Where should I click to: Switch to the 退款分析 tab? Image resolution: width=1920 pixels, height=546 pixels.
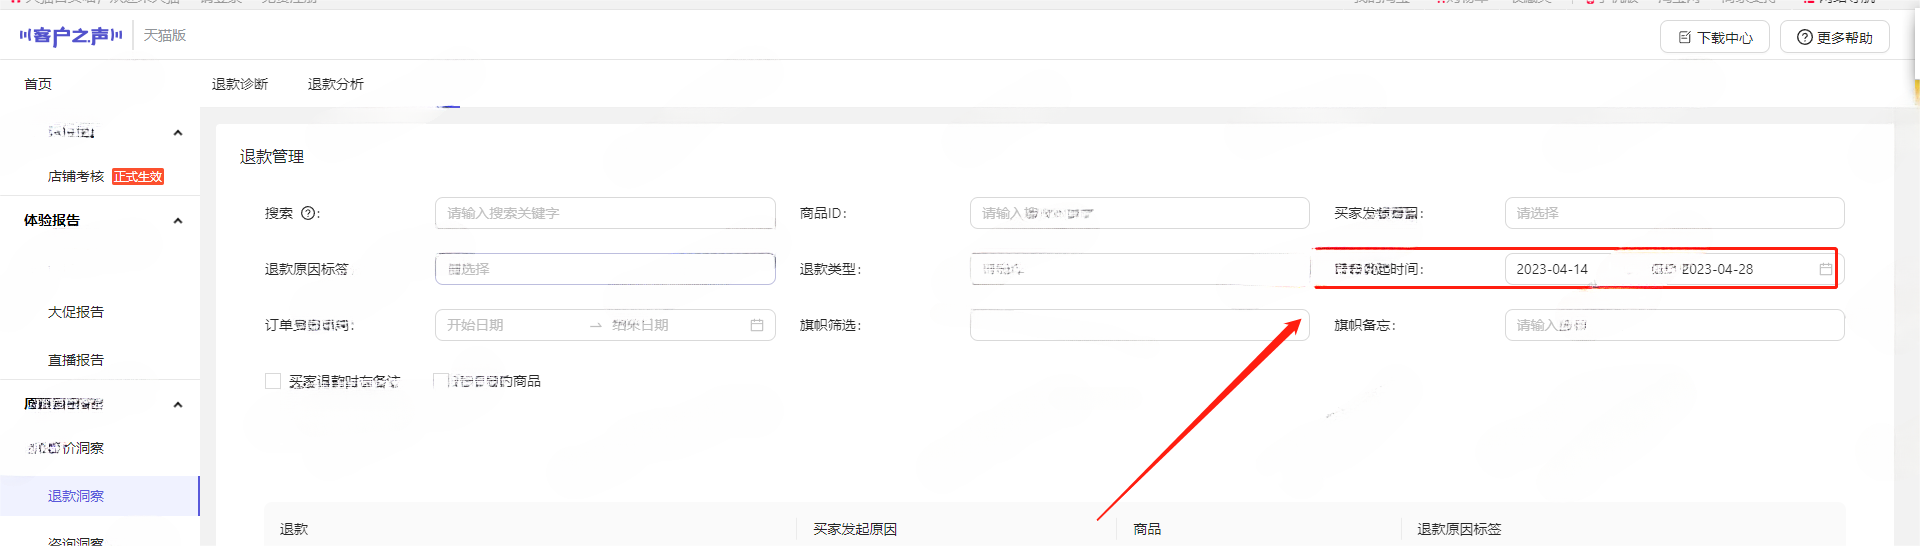pyautogui.click(x=336, y=84)
